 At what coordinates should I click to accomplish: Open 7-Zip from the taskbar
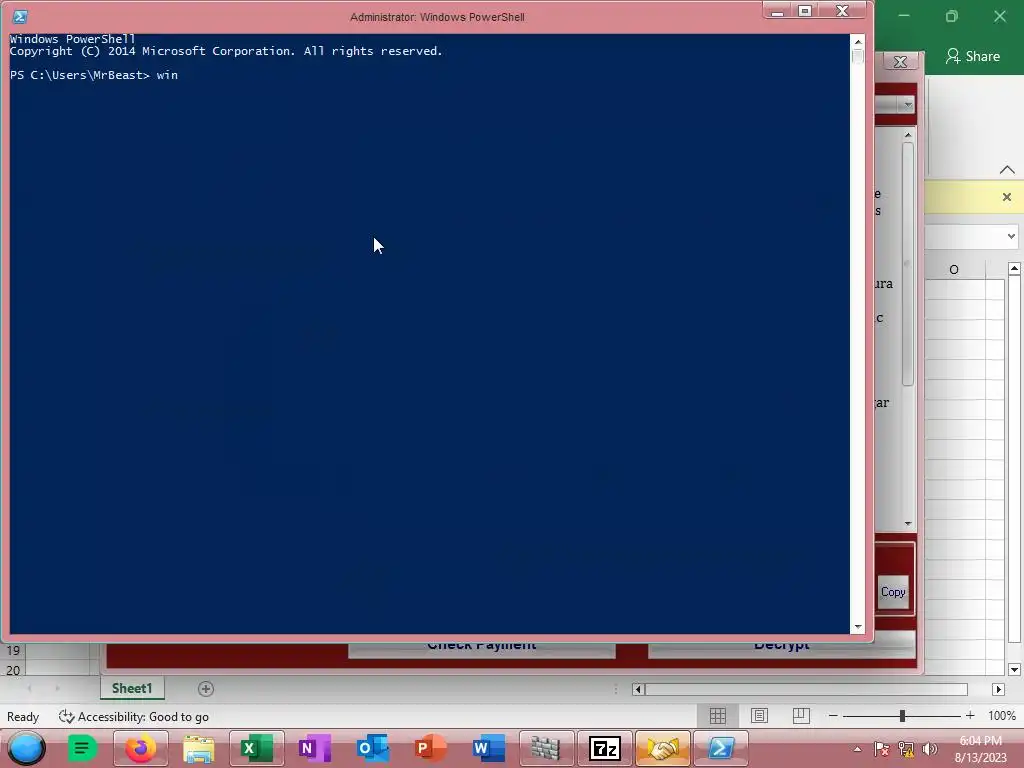click(x=604, y=748)
